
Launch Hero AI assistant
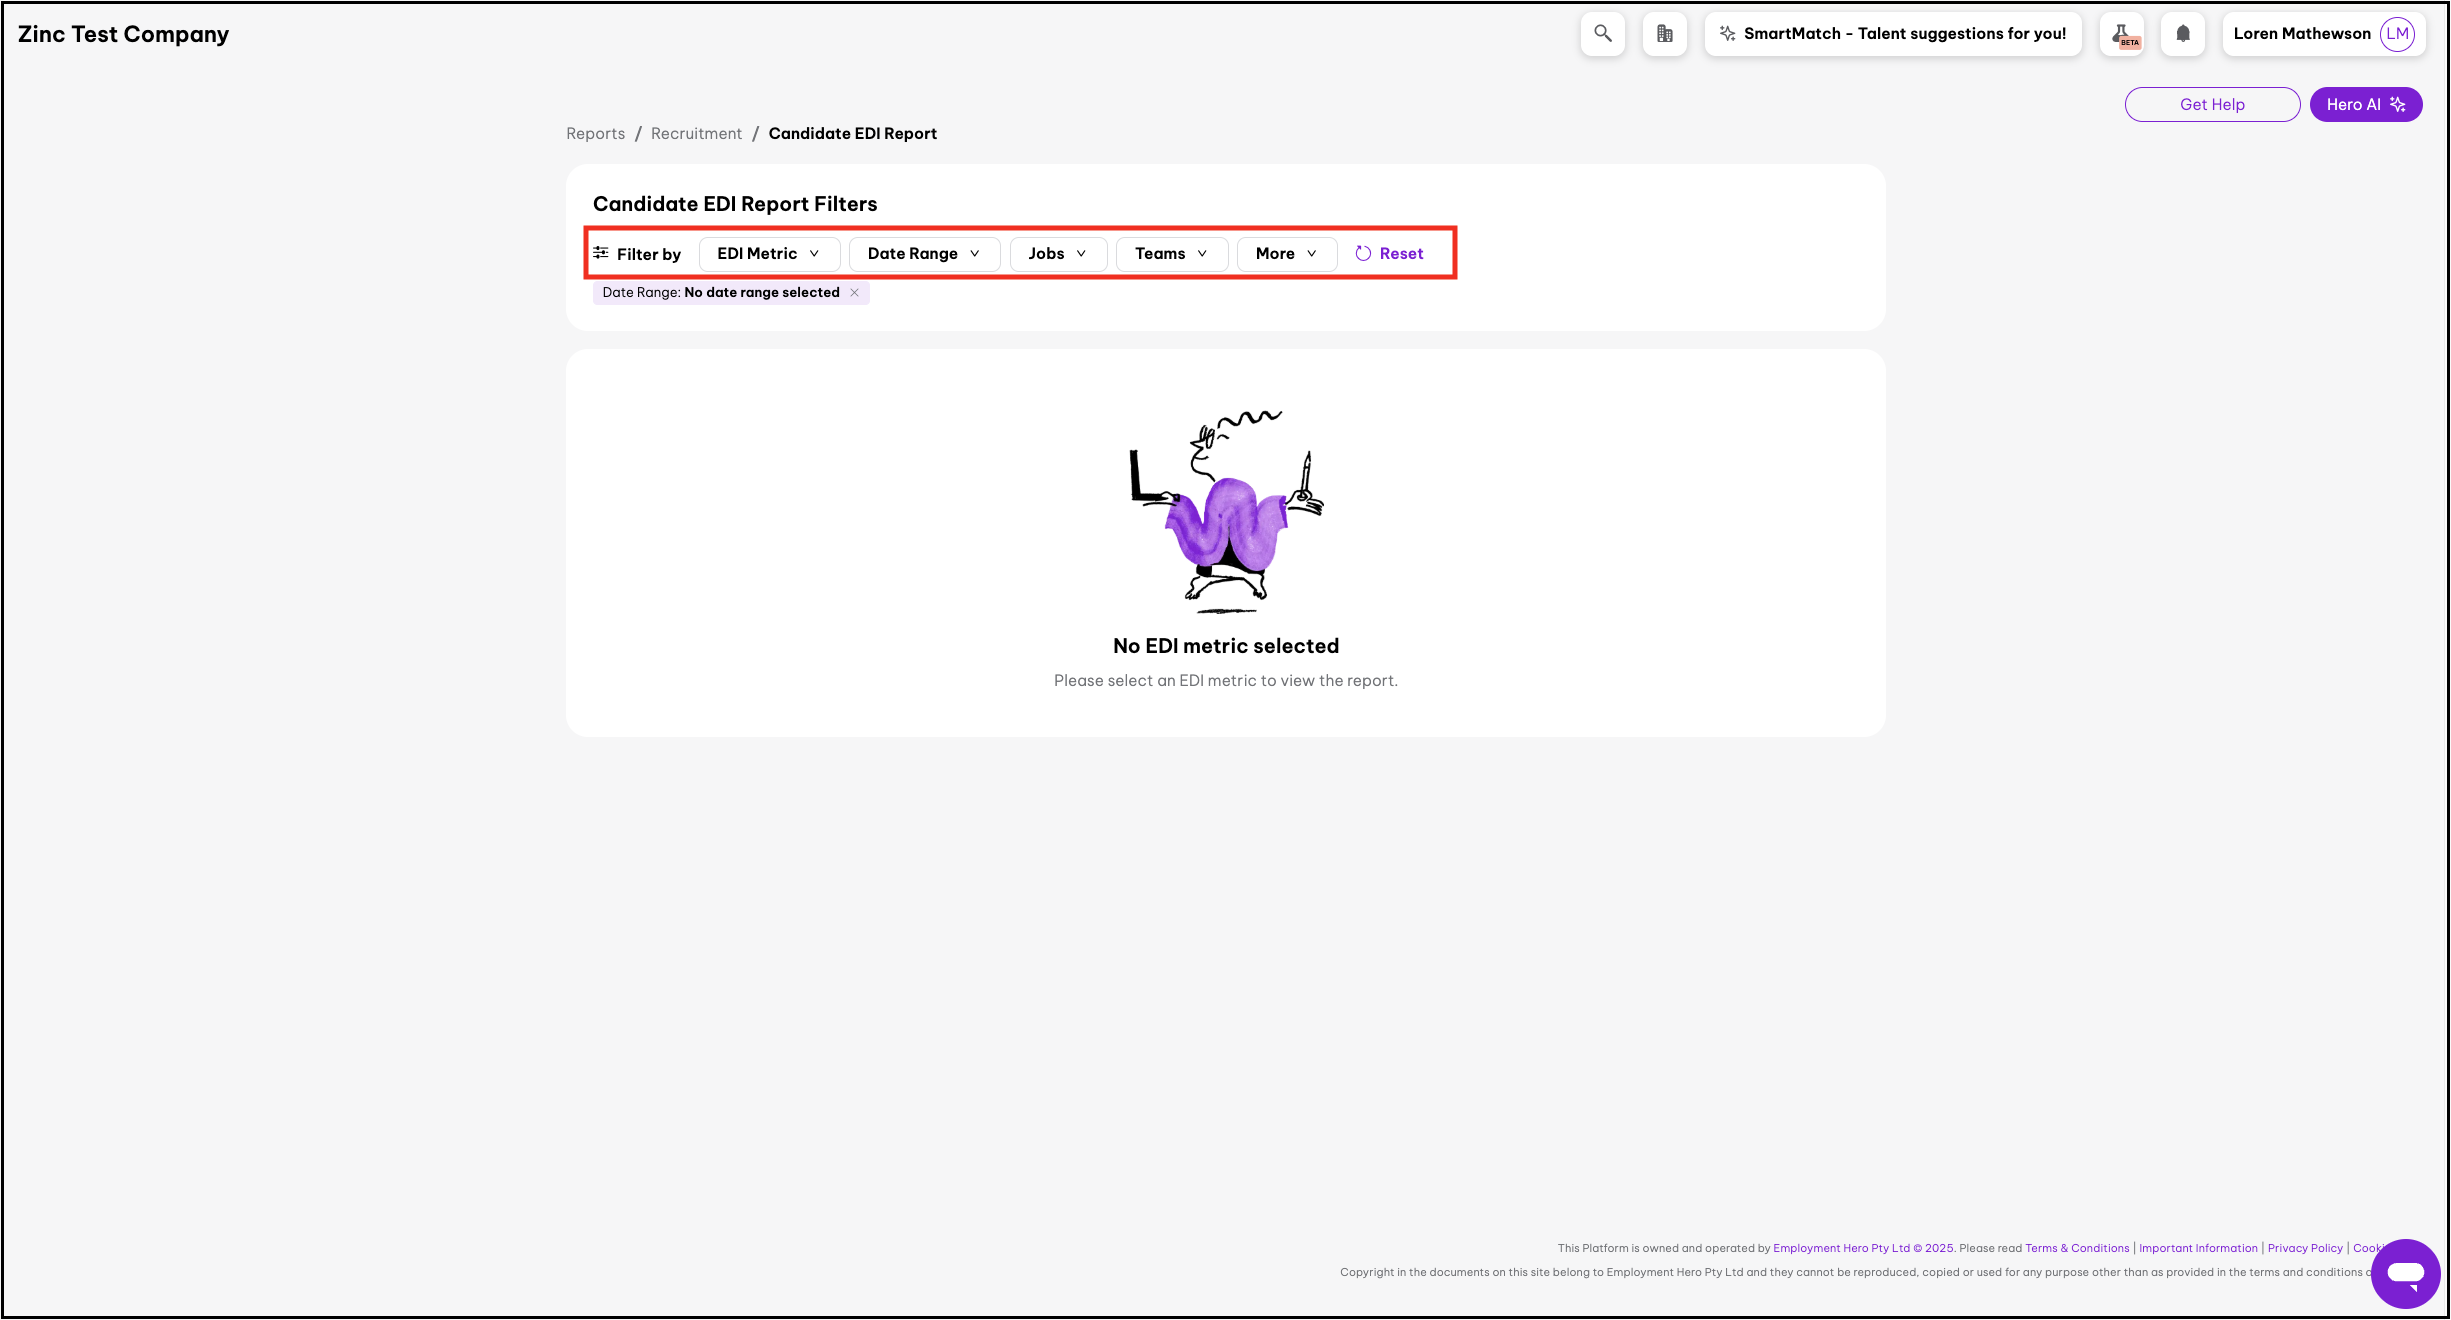[2365, 105]
